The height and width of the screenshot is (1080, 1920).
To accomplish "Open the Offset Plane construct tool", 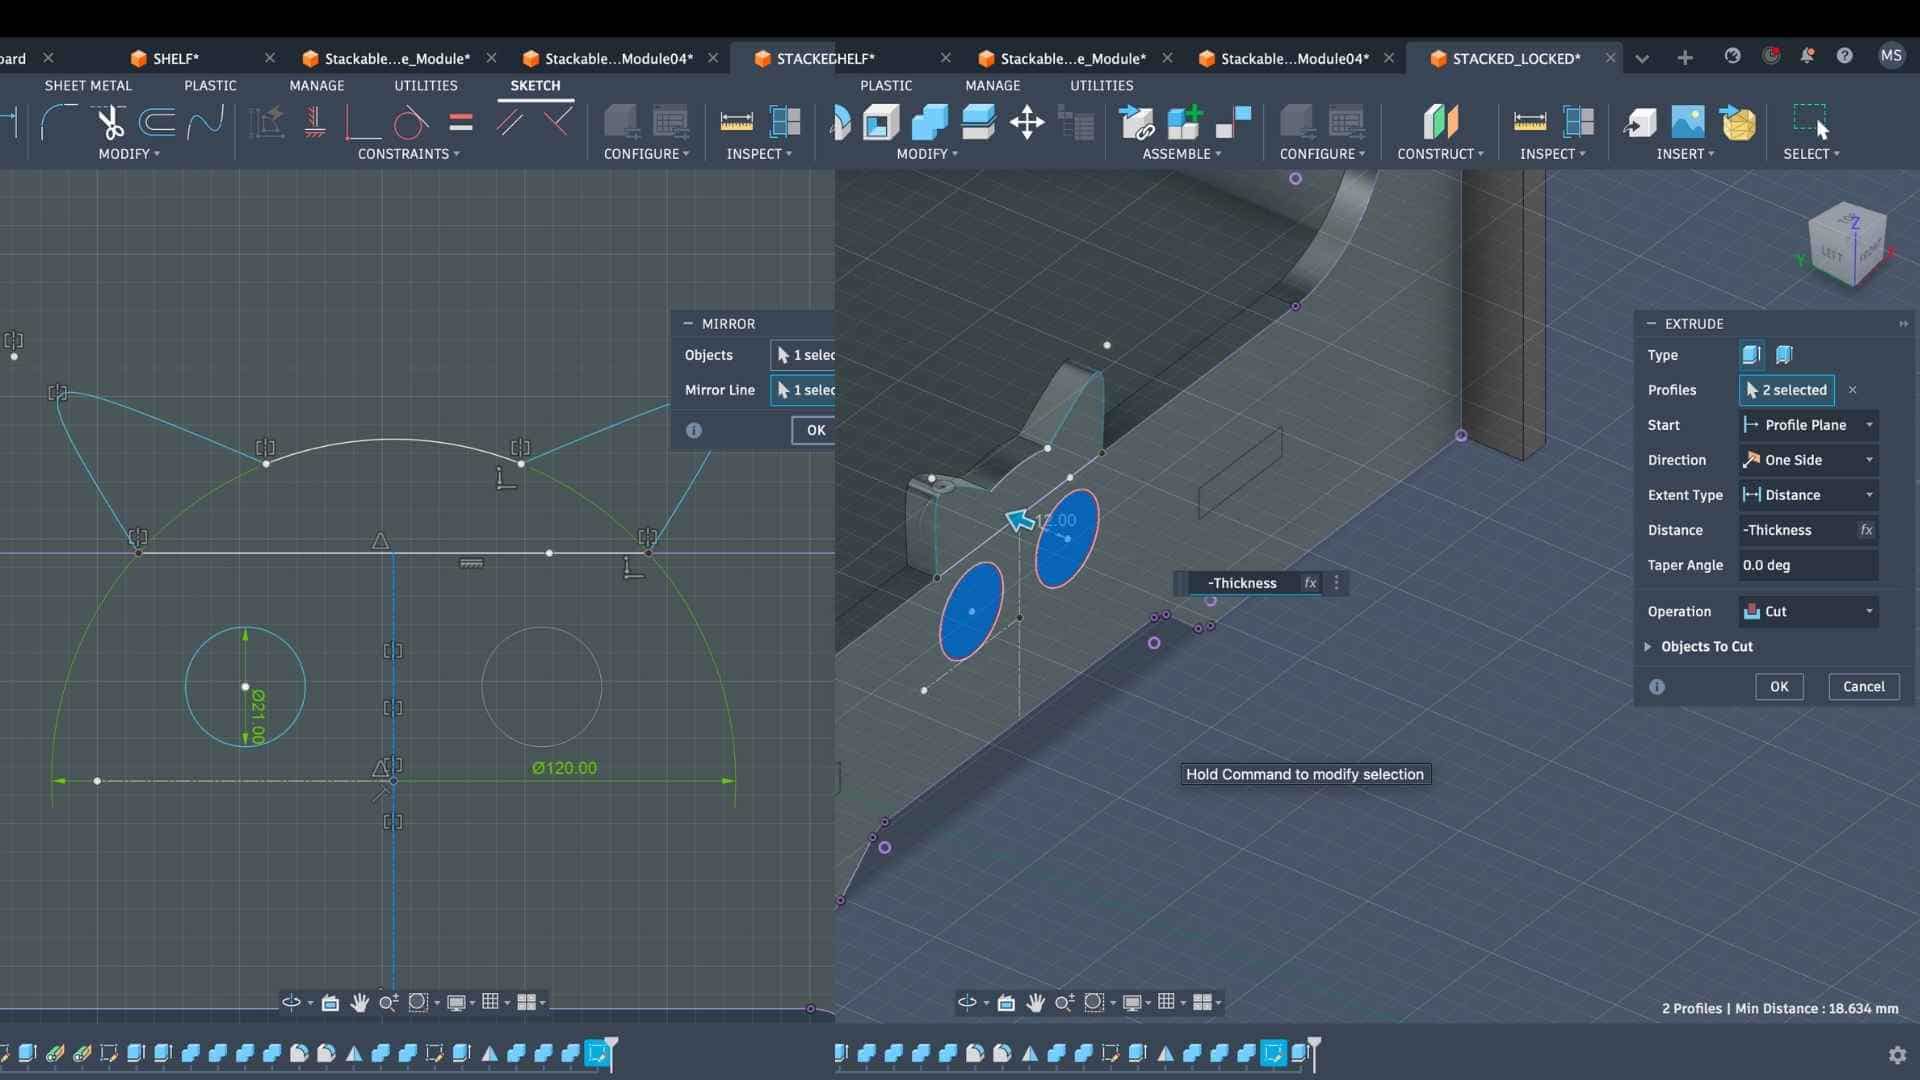I will pos(1440,123).
